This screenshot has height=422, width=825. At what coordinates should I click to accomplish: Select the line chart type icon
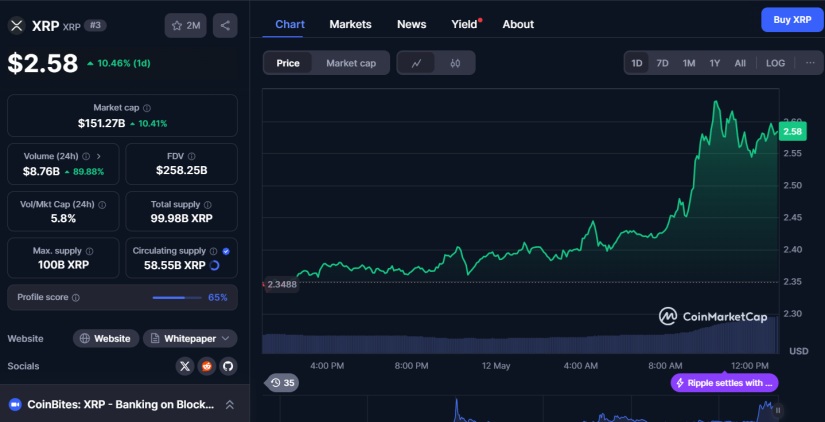(x=416, y=63)
